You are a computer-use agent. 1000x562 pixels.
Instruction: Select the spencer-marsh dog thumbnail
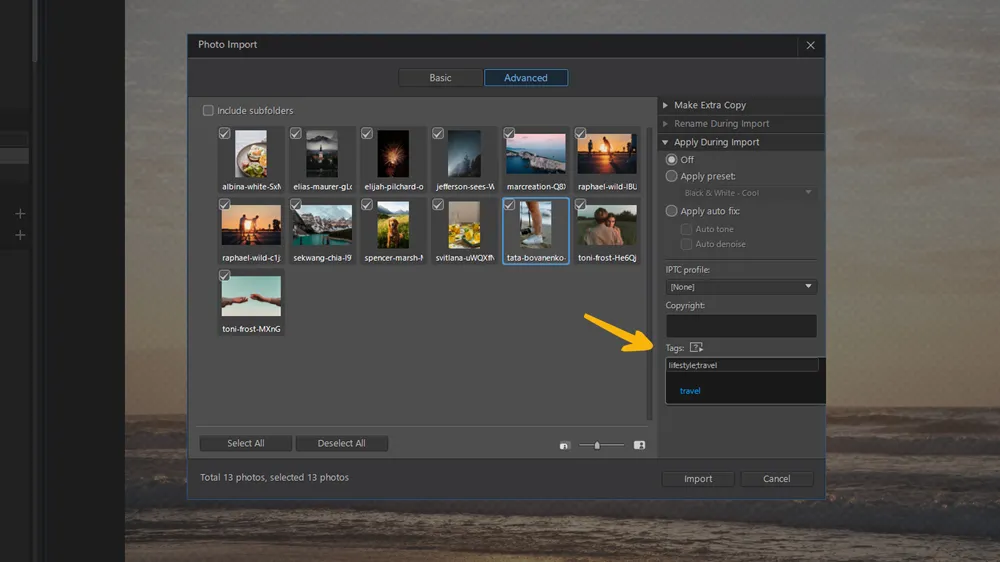[x=393, y=225]
